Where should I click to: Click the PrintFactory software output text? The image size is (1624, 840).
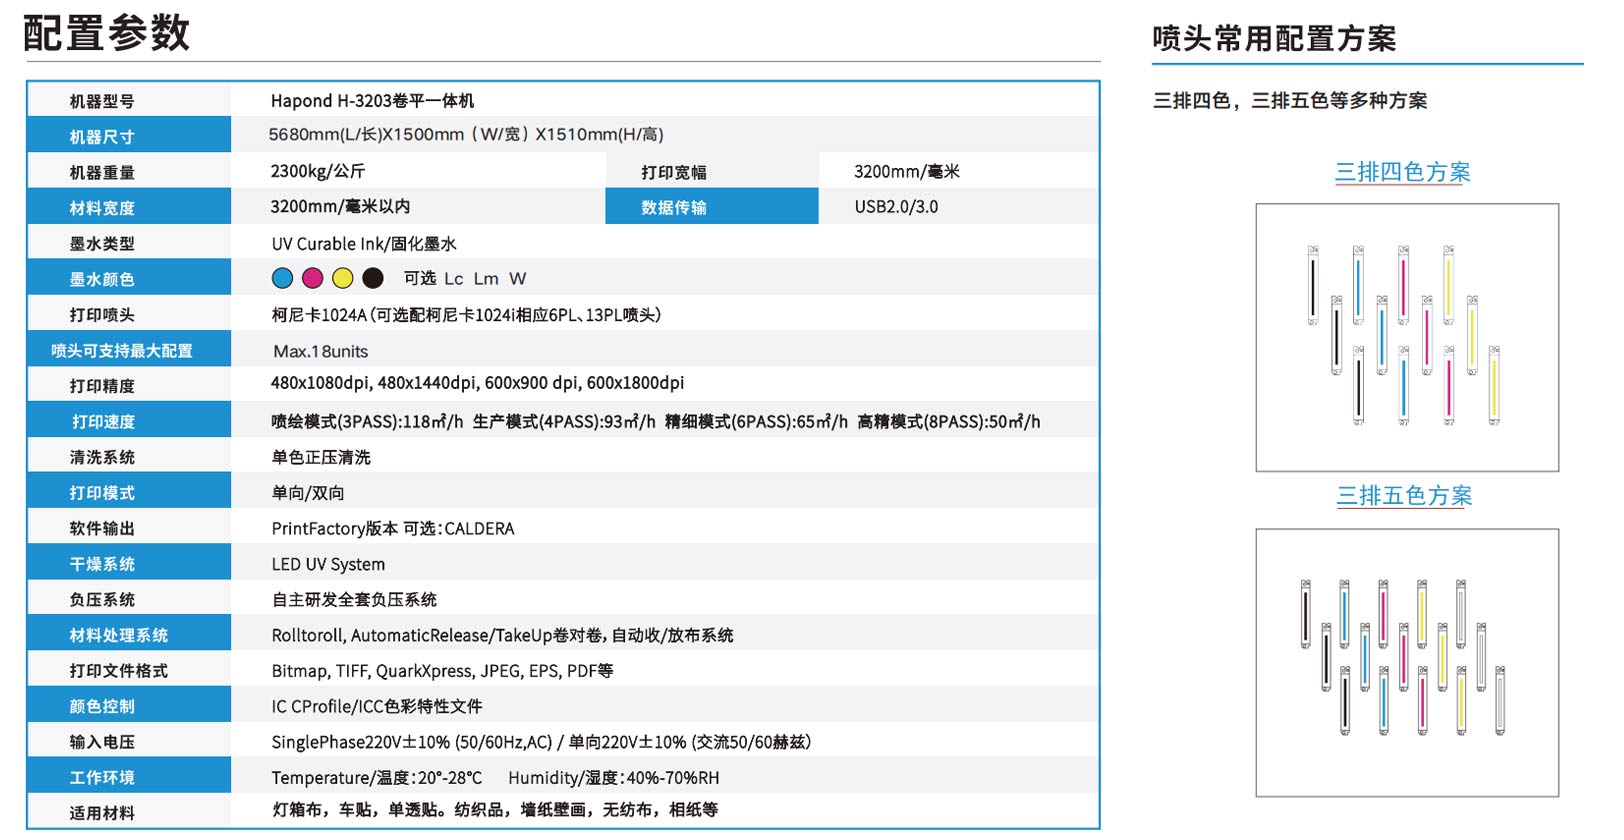393,528
